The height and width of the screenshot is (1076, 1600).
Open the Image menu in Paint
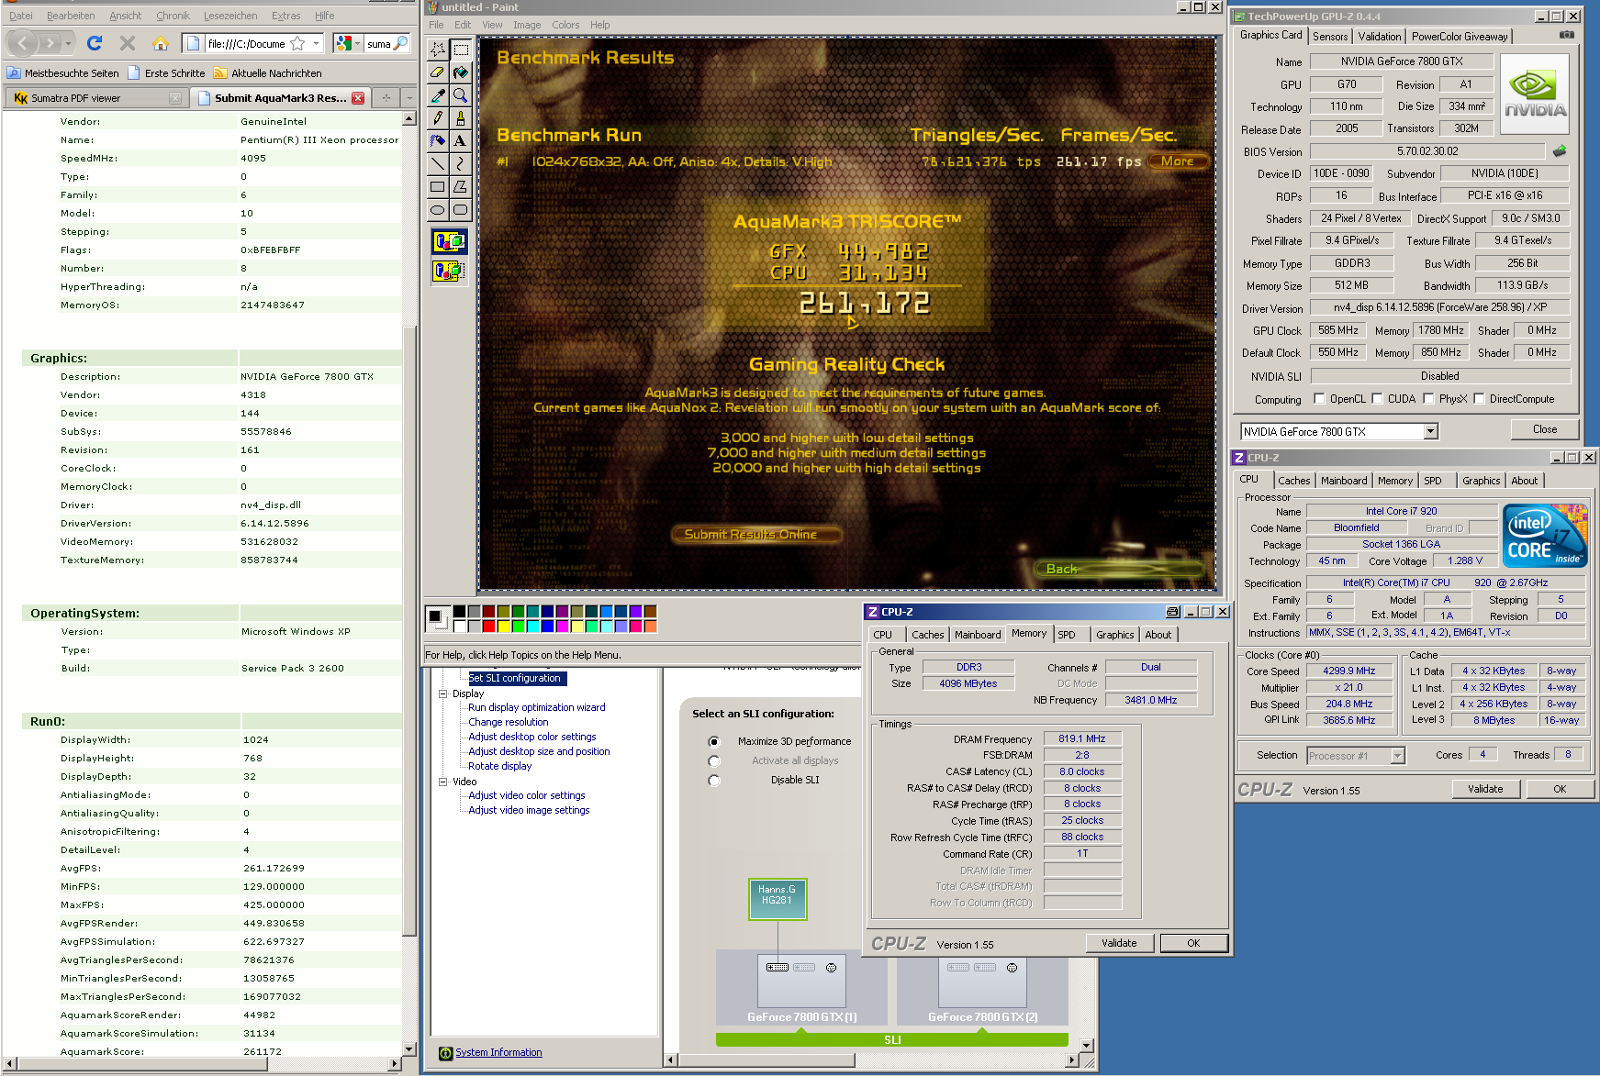(527, 25)
